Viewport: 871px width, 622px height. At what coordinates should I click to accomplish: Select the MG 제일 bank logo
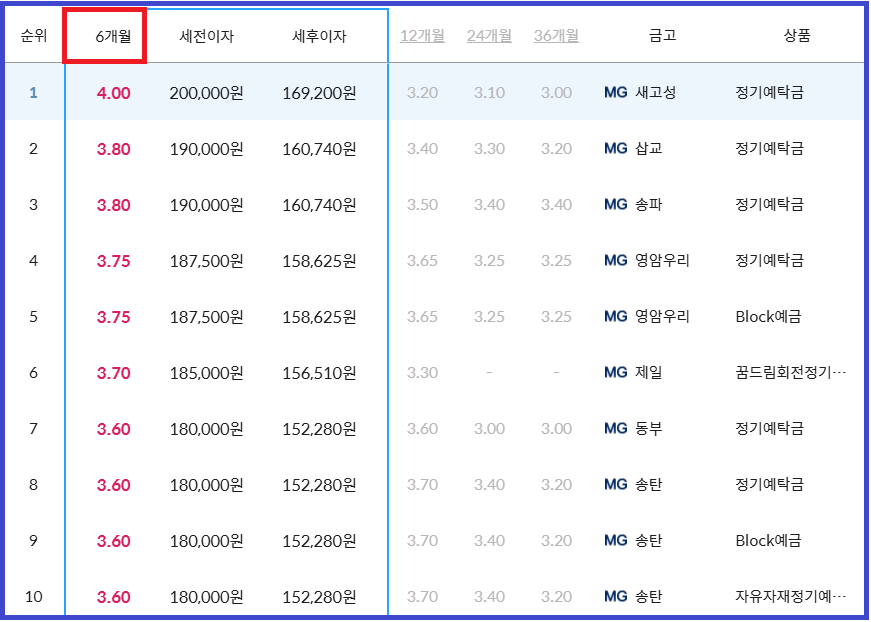[618, 370]
